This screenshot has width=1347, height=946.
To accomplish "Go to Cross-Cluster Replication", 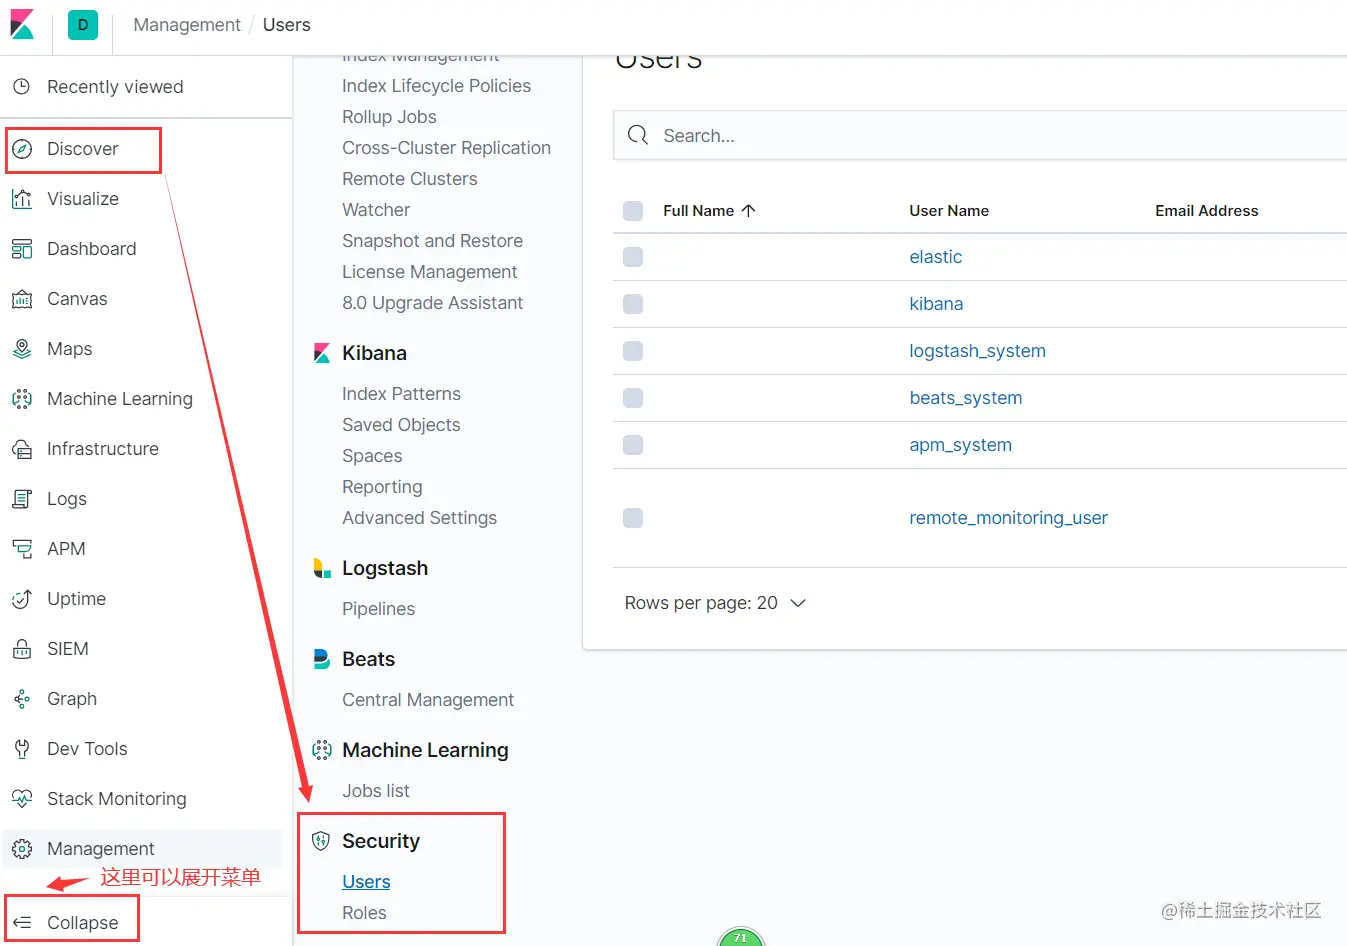I will [x=446, y=148].
